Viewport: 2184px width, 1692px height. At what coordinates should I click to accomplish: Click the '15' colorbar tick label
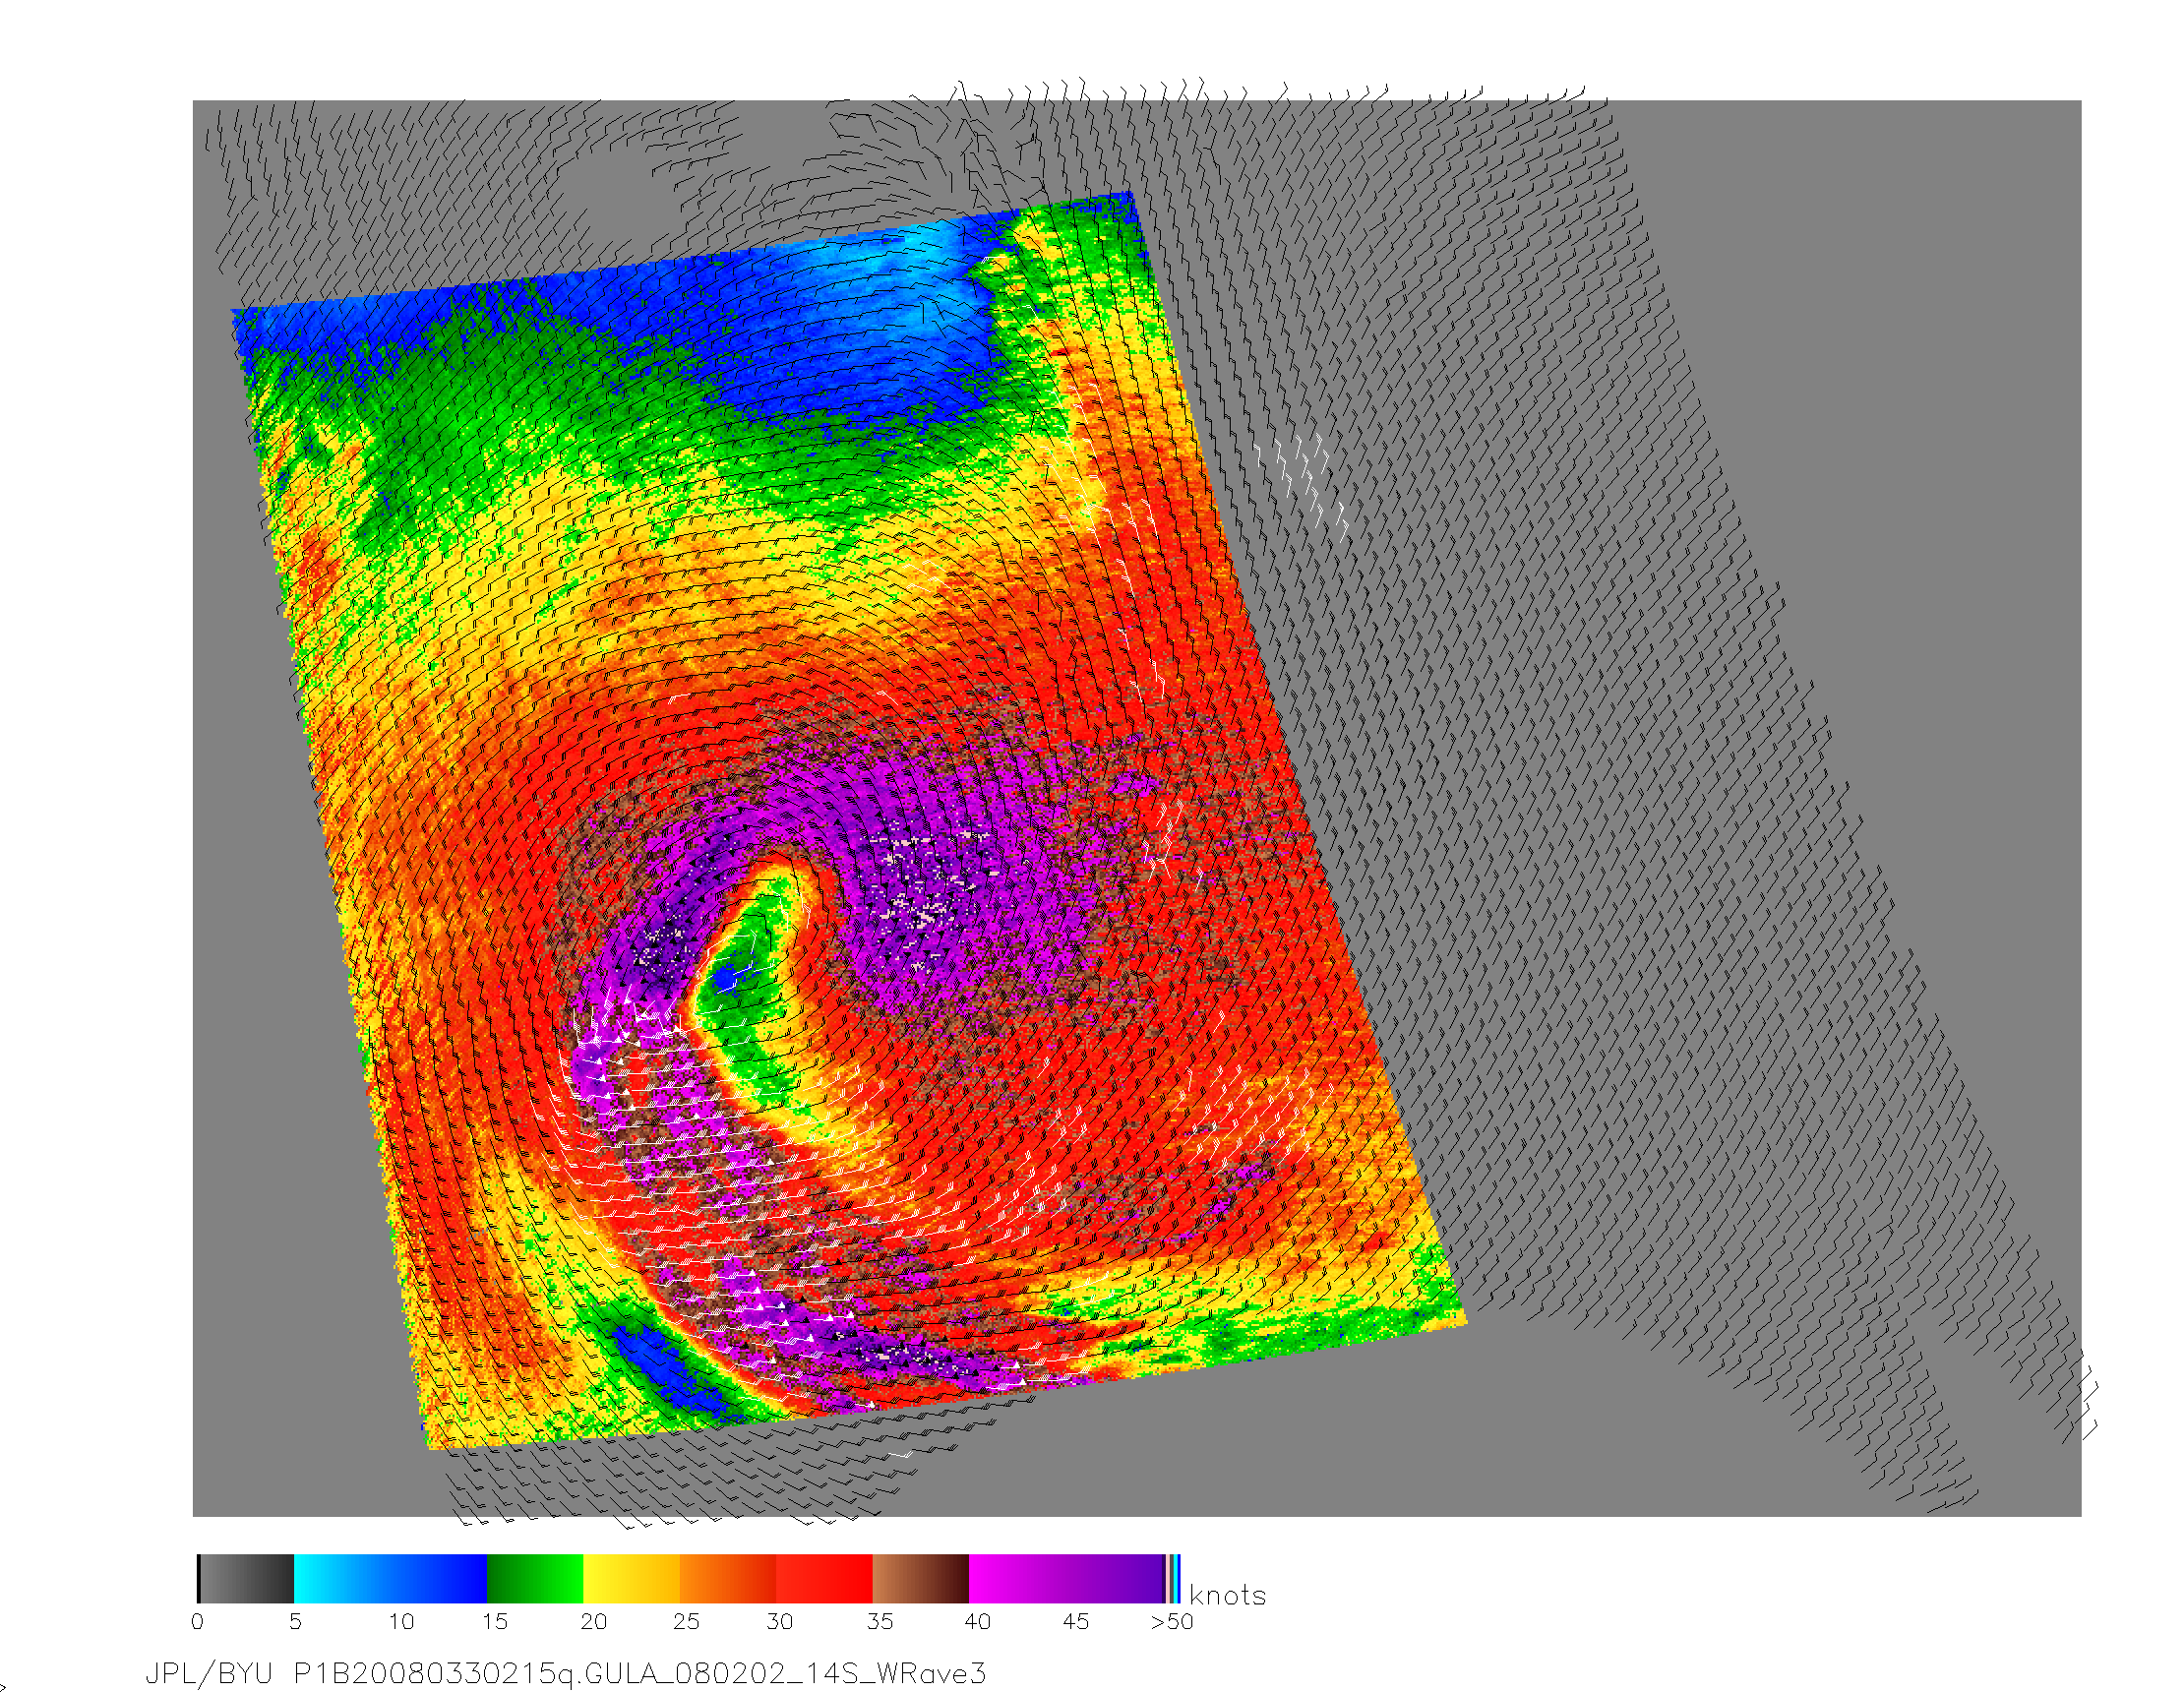[495, 1622]
